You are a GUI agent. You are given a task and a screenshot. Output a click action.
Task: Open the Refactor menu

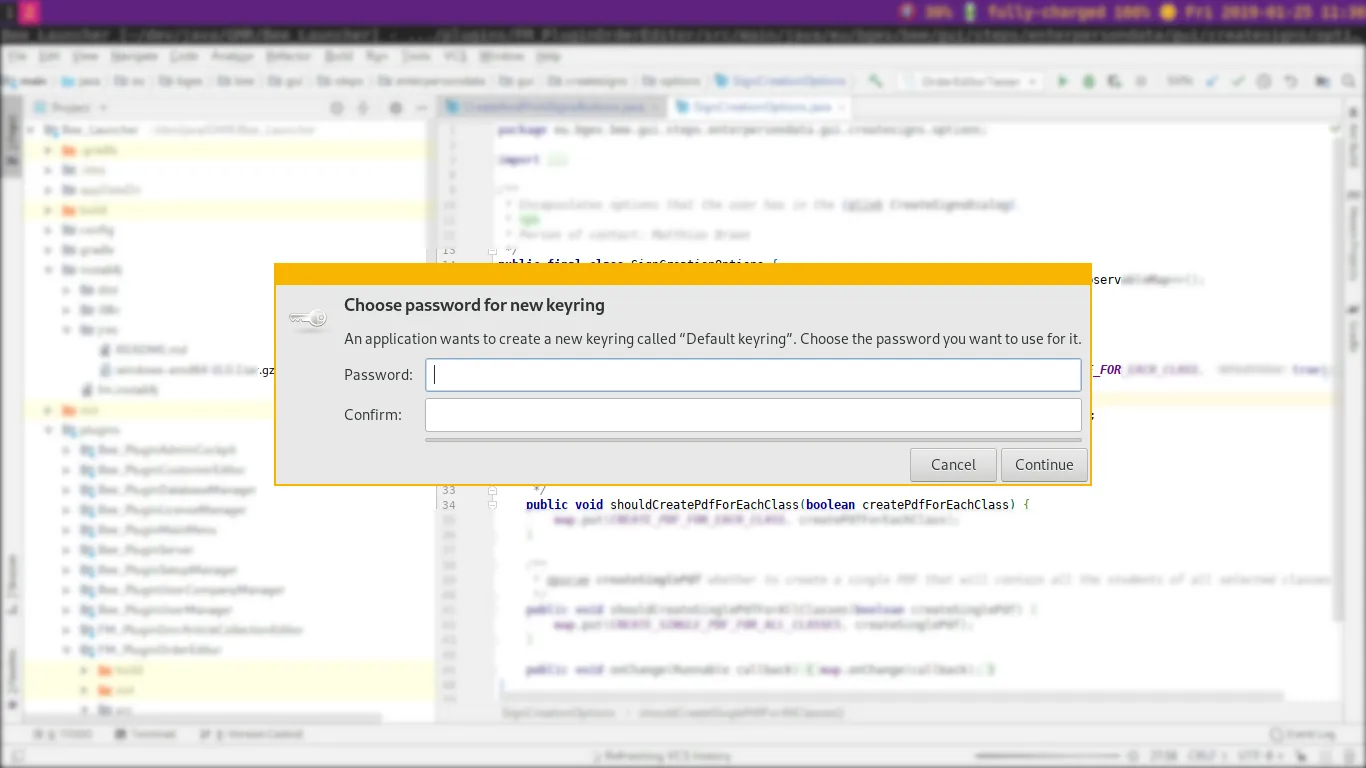[289, 57]
